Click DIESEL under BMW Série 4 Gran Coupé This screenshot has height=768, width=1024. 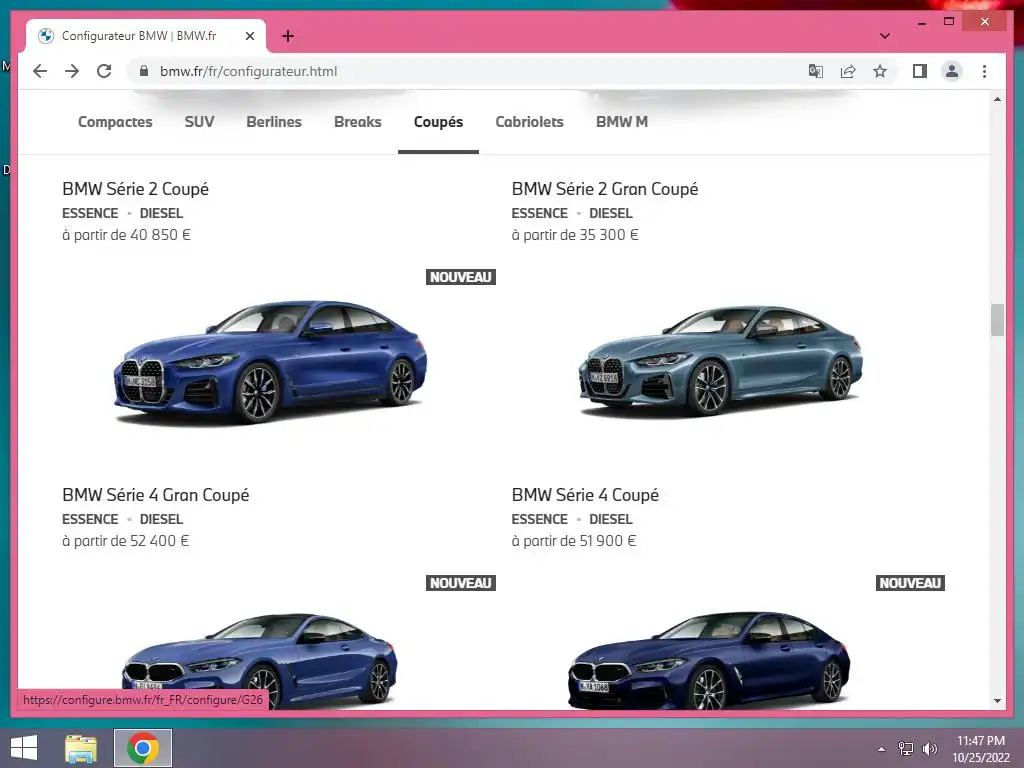(161, 519)
